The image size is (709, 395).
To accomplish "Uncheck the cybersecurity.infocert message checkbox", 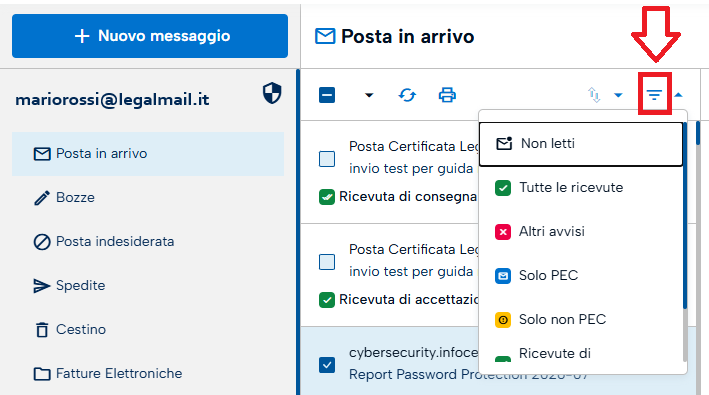I will pos(327,365).
